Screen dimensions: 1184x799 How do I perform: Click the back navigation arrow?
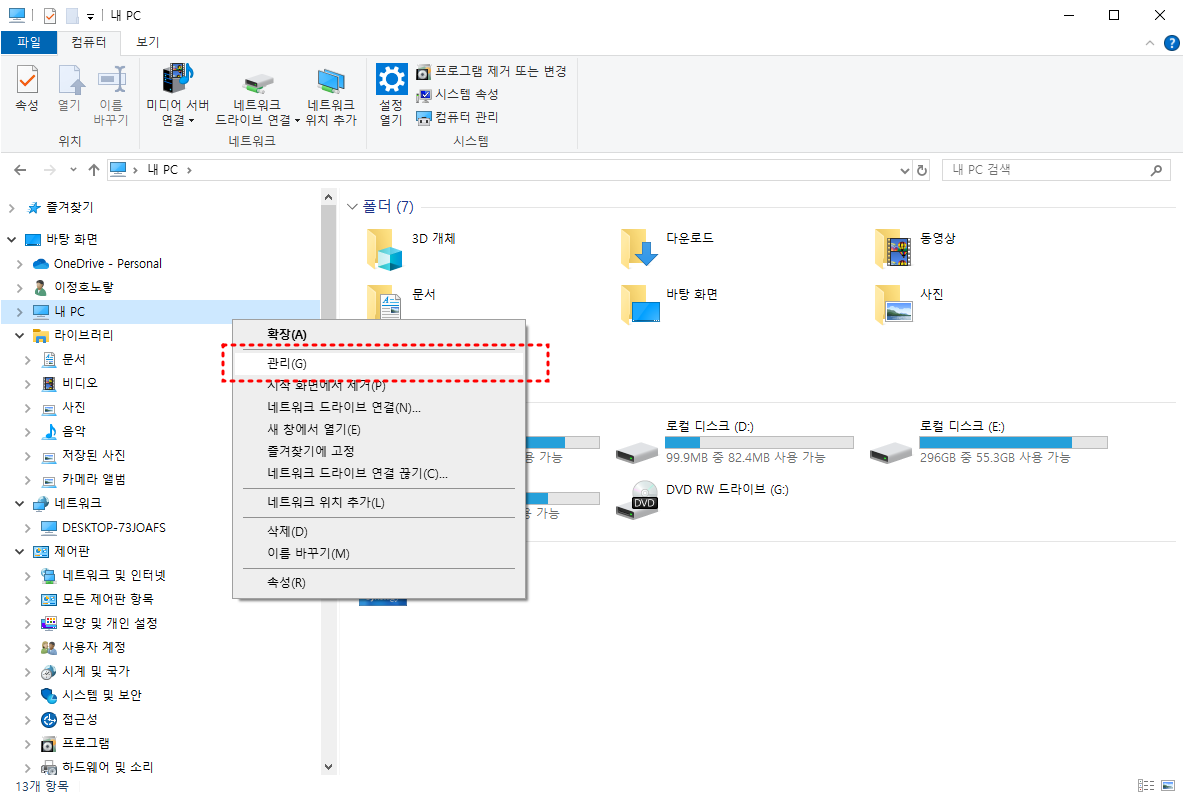[20, 169]
